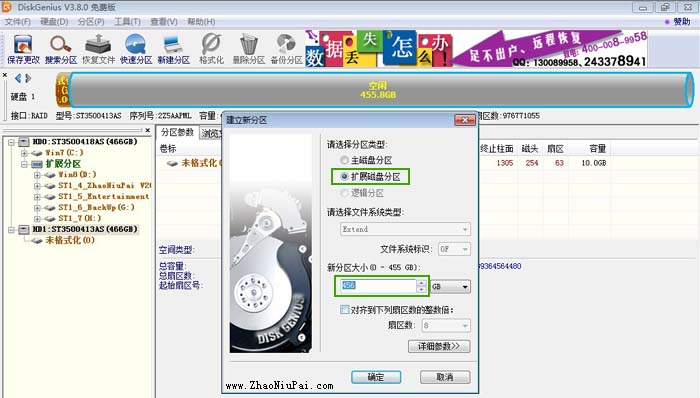This screenshot has height=398, width=700.
Task: Click the HD1 disk drive icon in tree
Action: (24, 229)
